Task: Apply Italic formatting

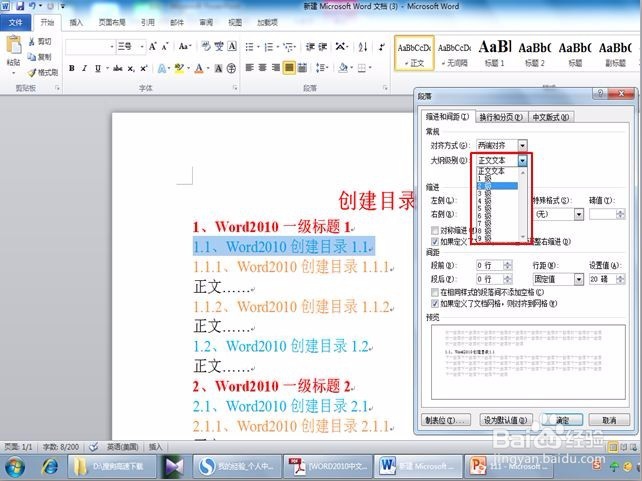Action: coord(84,68)
